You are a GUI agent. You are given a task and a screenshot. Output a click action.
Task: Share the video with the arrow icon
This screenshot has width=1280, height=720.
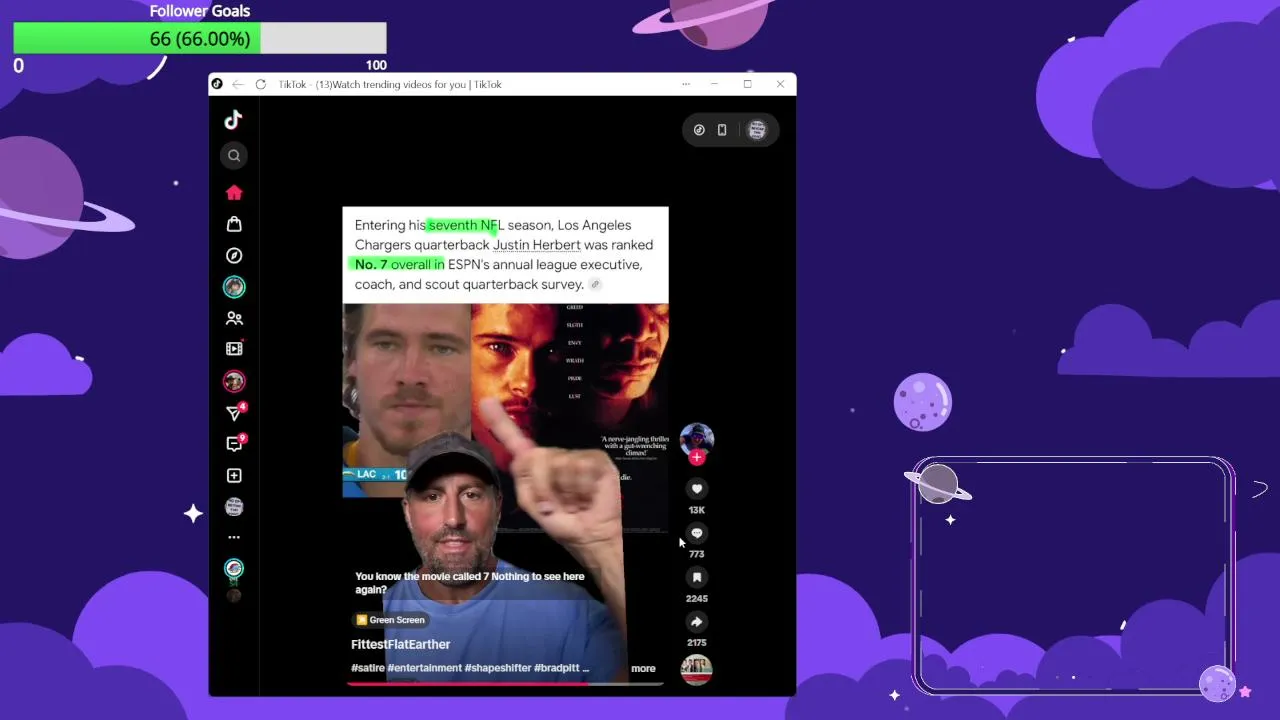(x=697, y=621)
